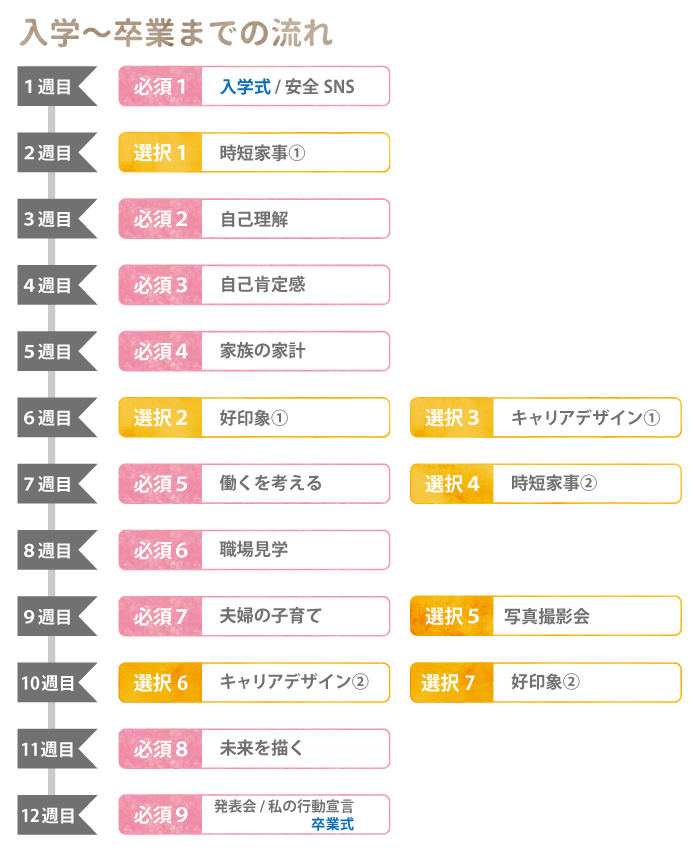Click the 12週目 week marker
Image resolution: width=700 pixels, height=850 pixels.
[x=57, y=815]
